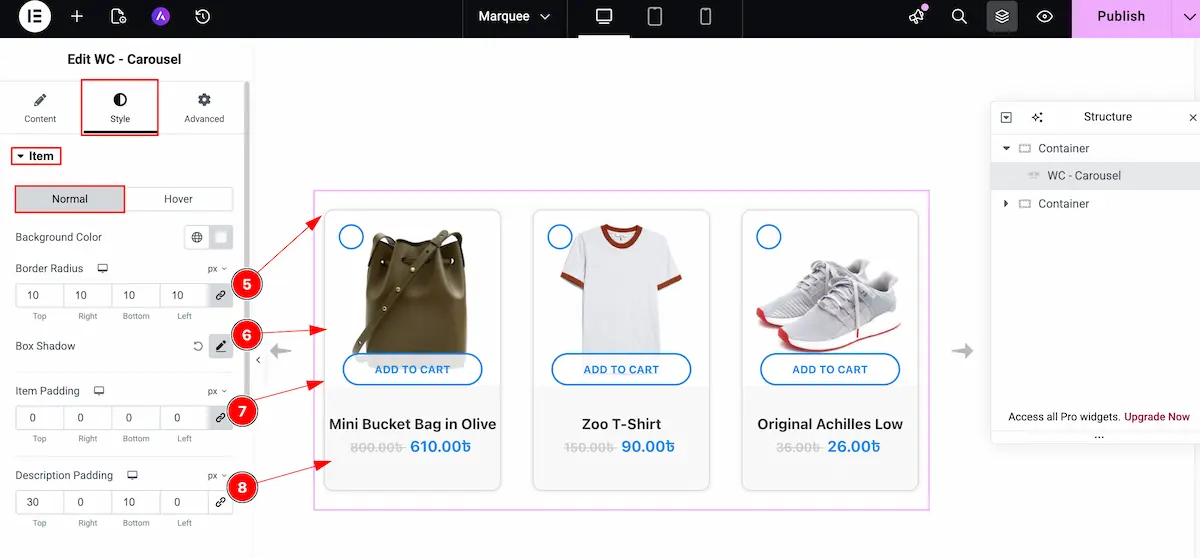Switch to mobile device preview
The image size is (1200, 558).
pos(705,17)
